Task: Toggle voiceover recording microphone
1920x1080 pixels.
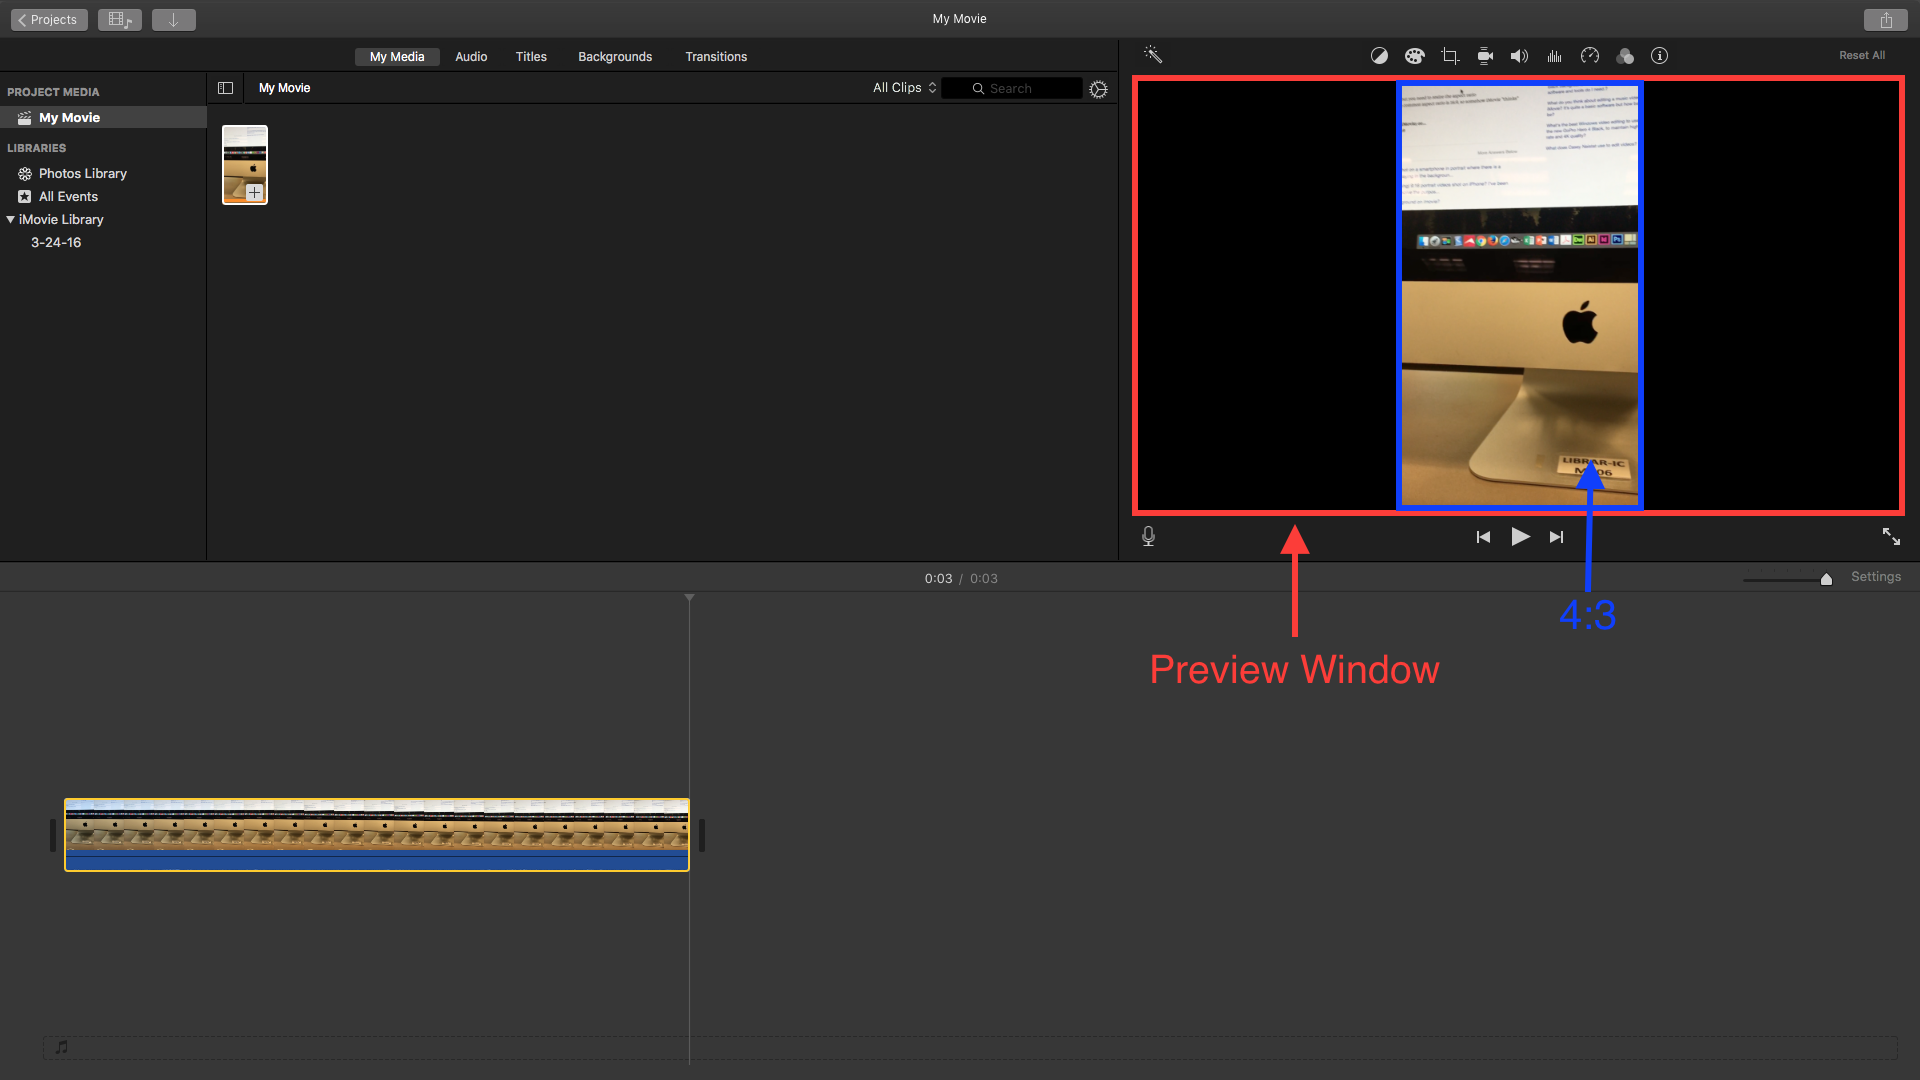Action: 1148,537
